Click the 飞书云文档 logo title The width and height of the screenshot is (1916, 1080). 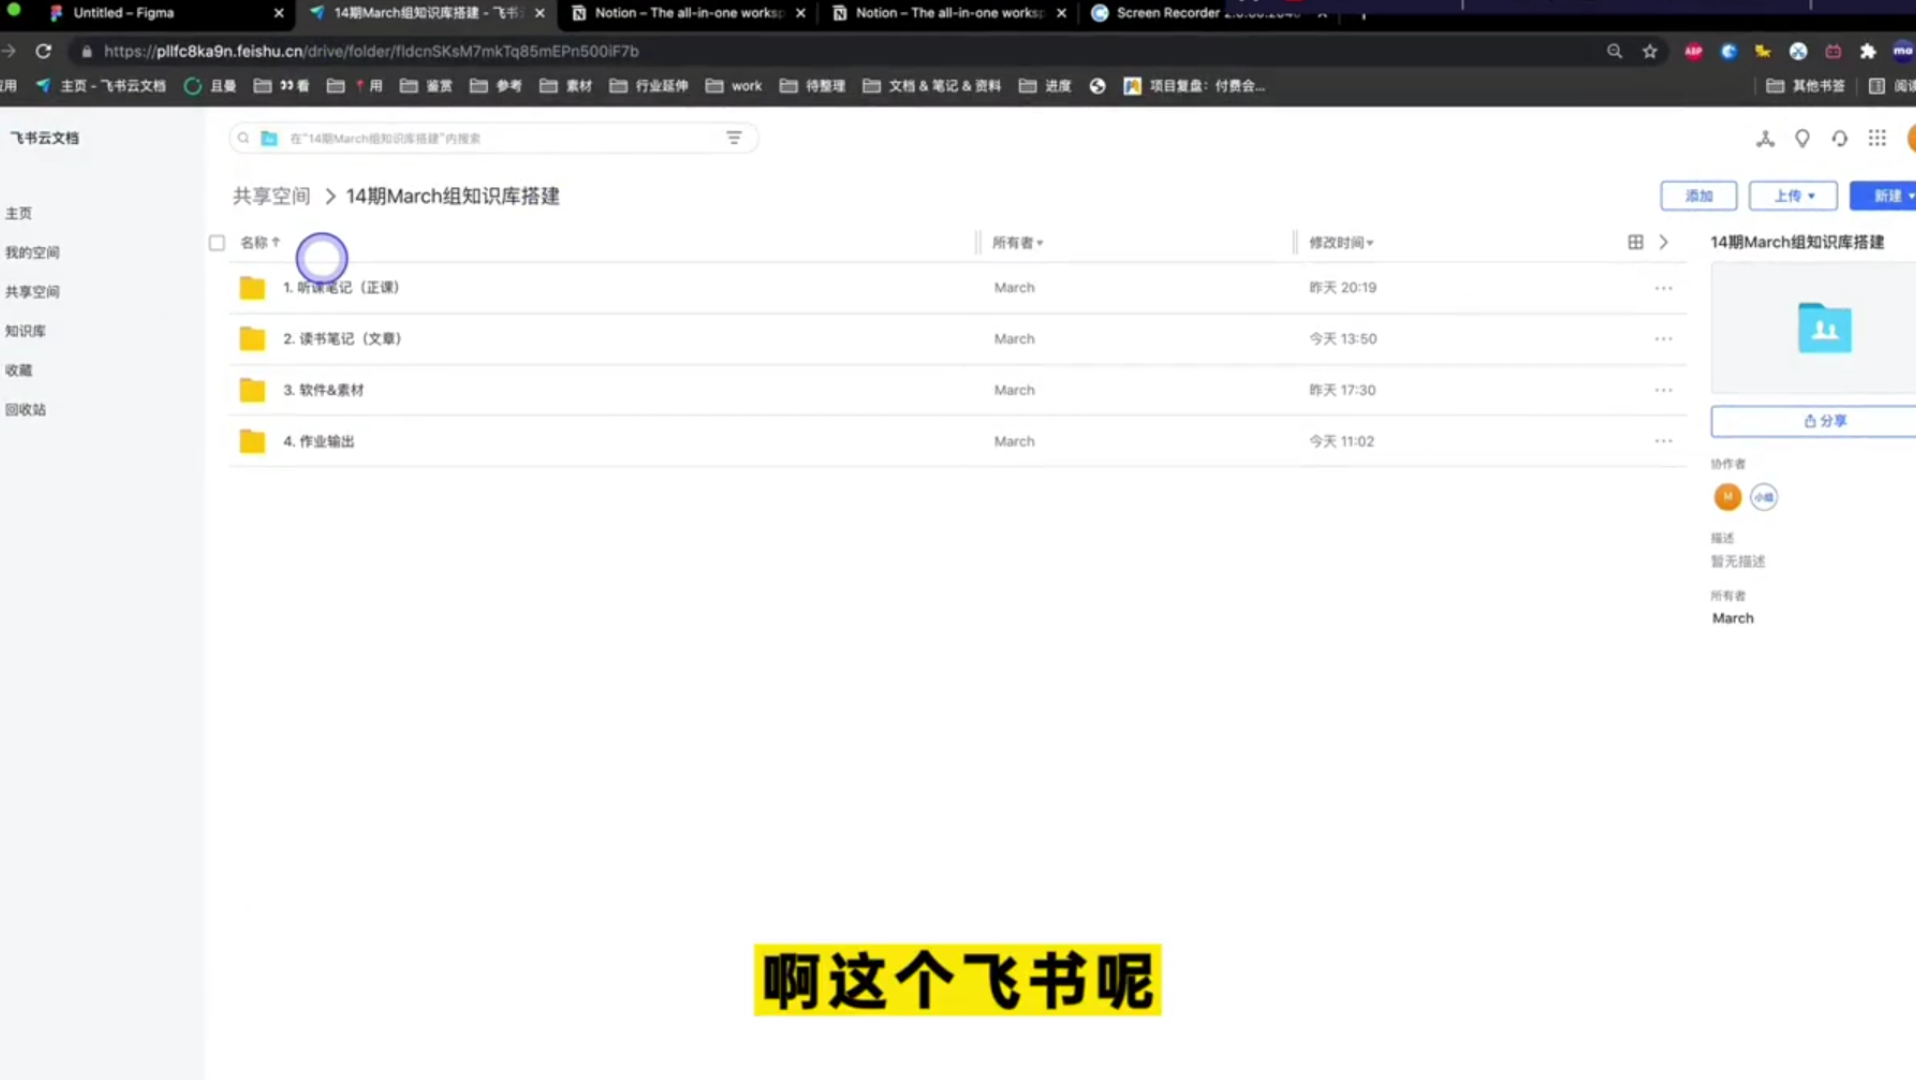pyautogui.click(x=44, y=138)
